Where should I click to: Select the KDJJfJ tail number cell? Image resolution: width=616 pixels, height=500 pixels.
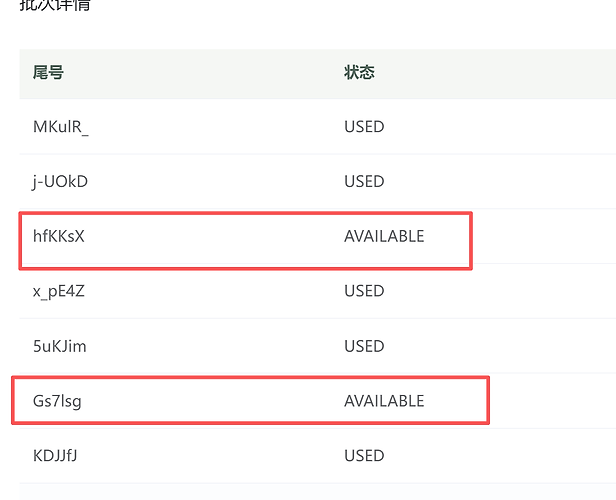(55, 456)
